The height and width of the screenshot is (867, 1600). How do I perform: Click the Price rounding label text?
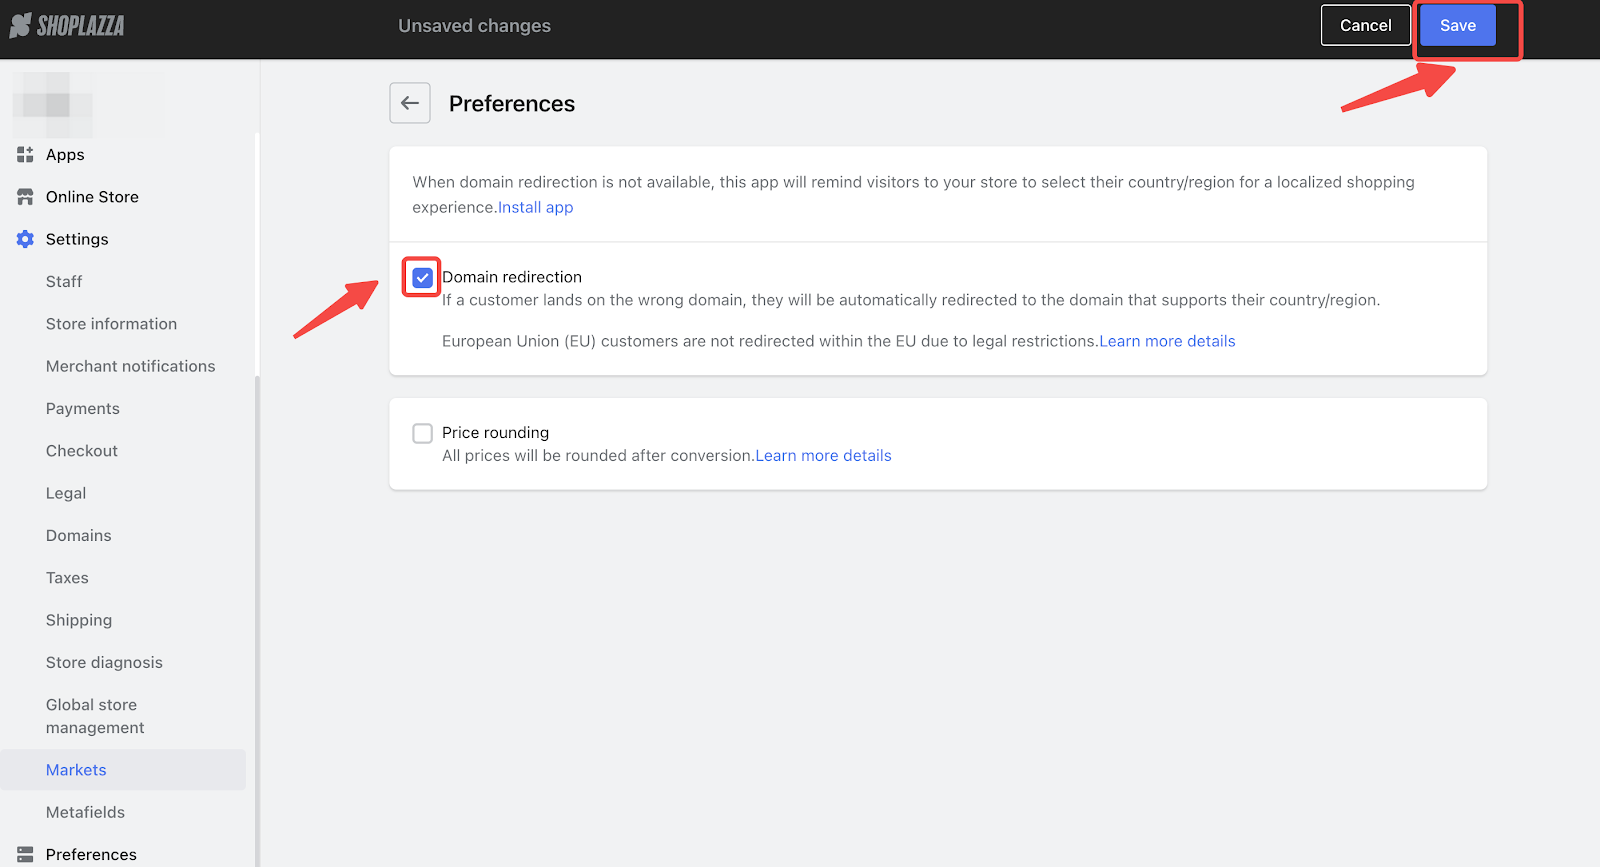point(495,433)
